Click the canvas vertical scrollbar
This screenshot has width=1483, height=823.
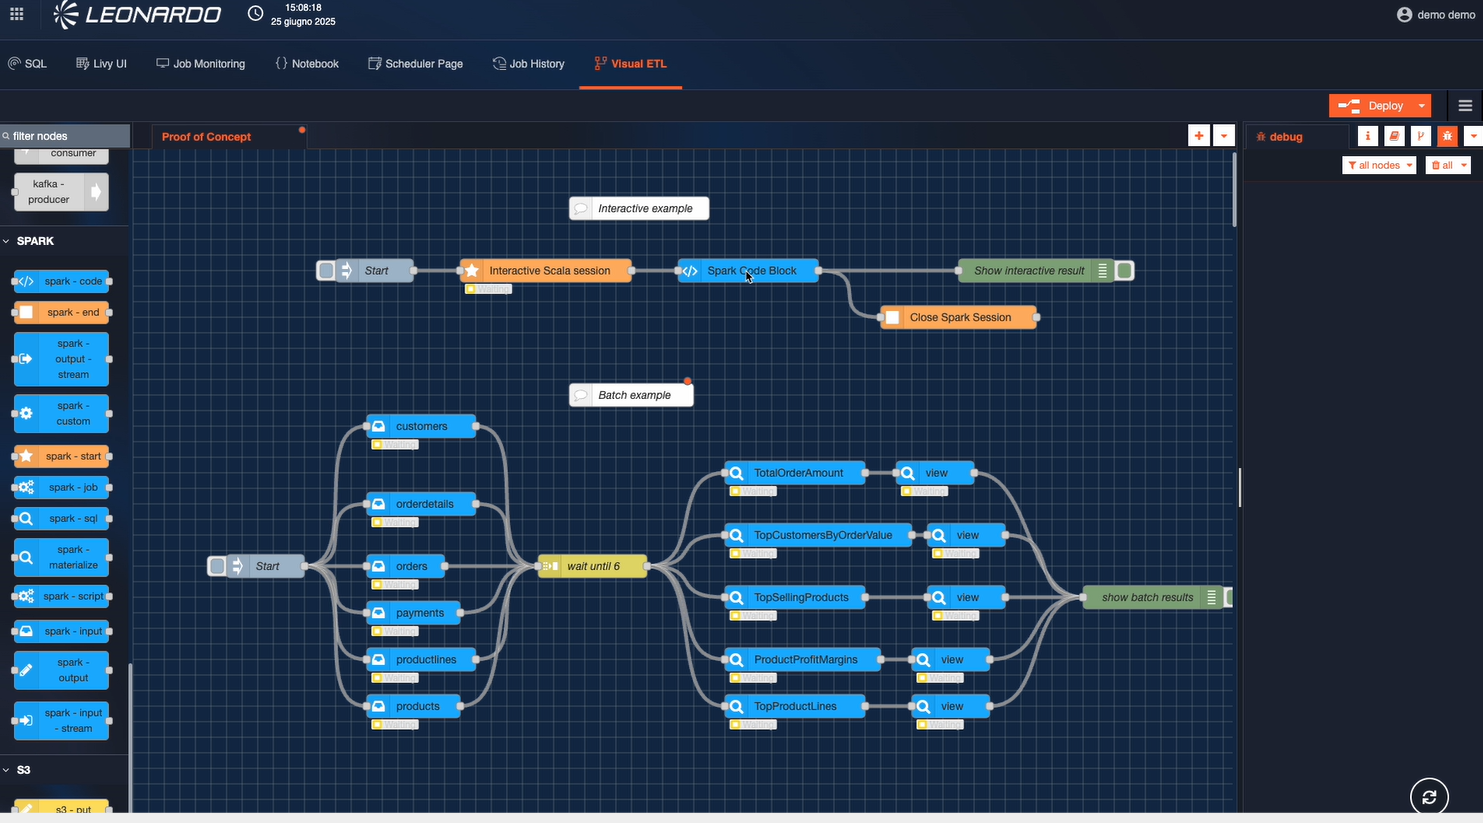(1235, 190)
